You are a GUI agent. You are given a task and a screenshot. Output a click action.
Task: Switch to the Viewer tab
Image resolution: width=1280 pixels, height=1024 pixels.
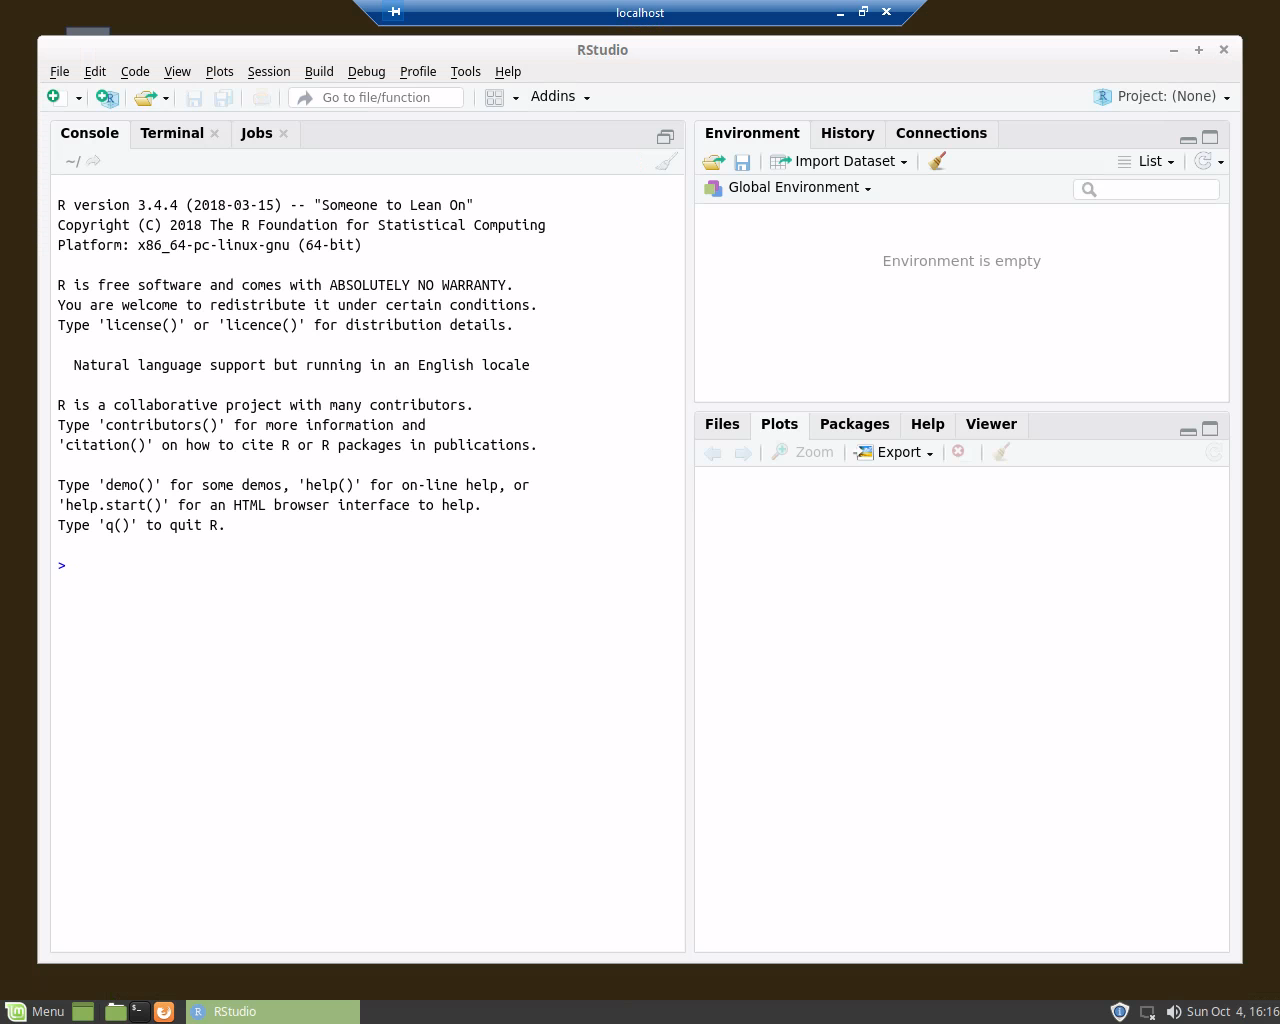click(991, 424)
